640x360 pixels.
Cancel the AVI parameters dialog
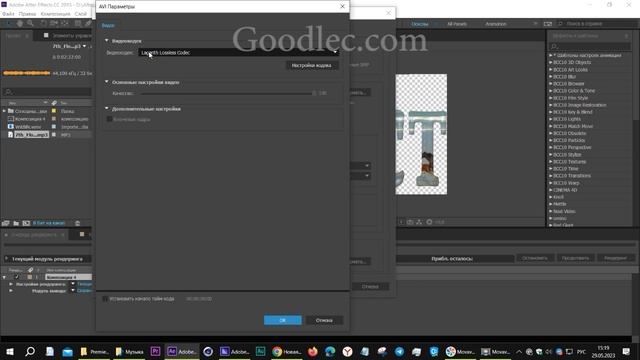pos(324,320)
